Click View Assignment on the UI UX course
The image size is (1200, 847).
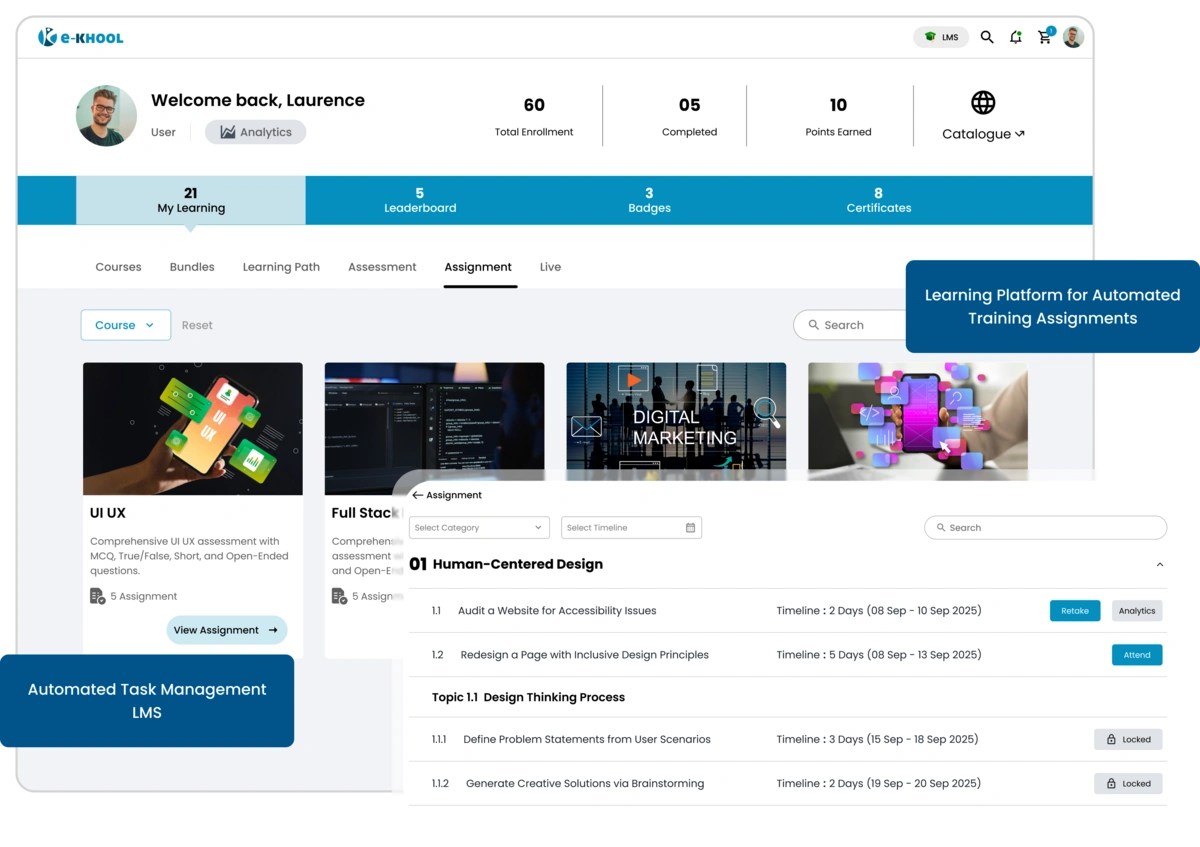226,630
